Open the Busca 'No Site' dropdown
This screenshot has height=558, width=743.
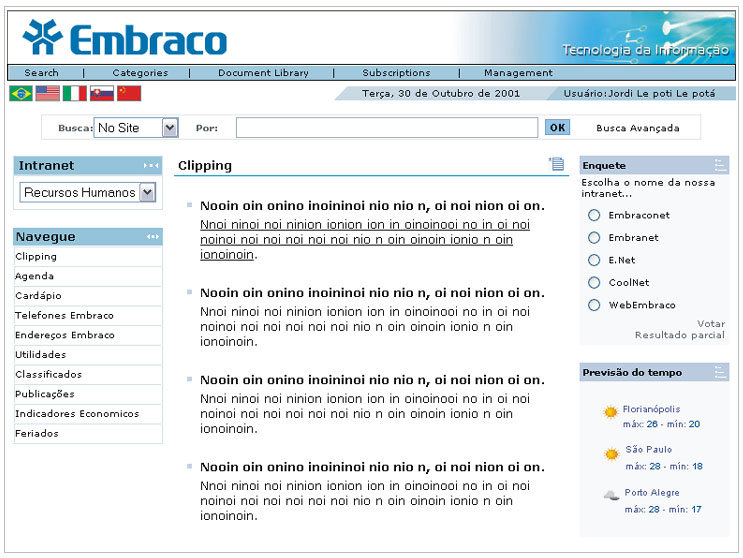(x=169, y=128)
